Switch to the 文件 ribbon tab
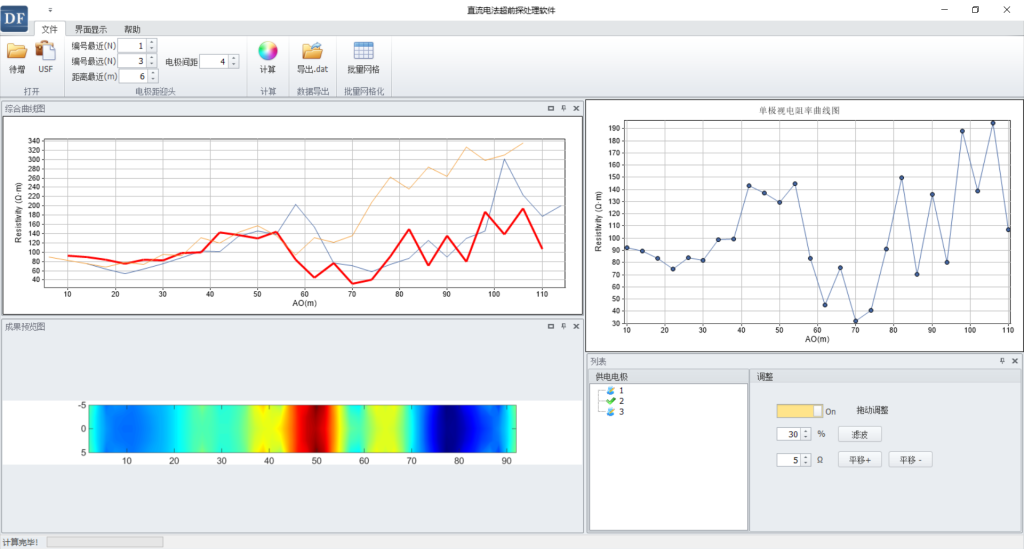Image resolution: width=1024 pixels, height=549 pixels. coord(50,29)
